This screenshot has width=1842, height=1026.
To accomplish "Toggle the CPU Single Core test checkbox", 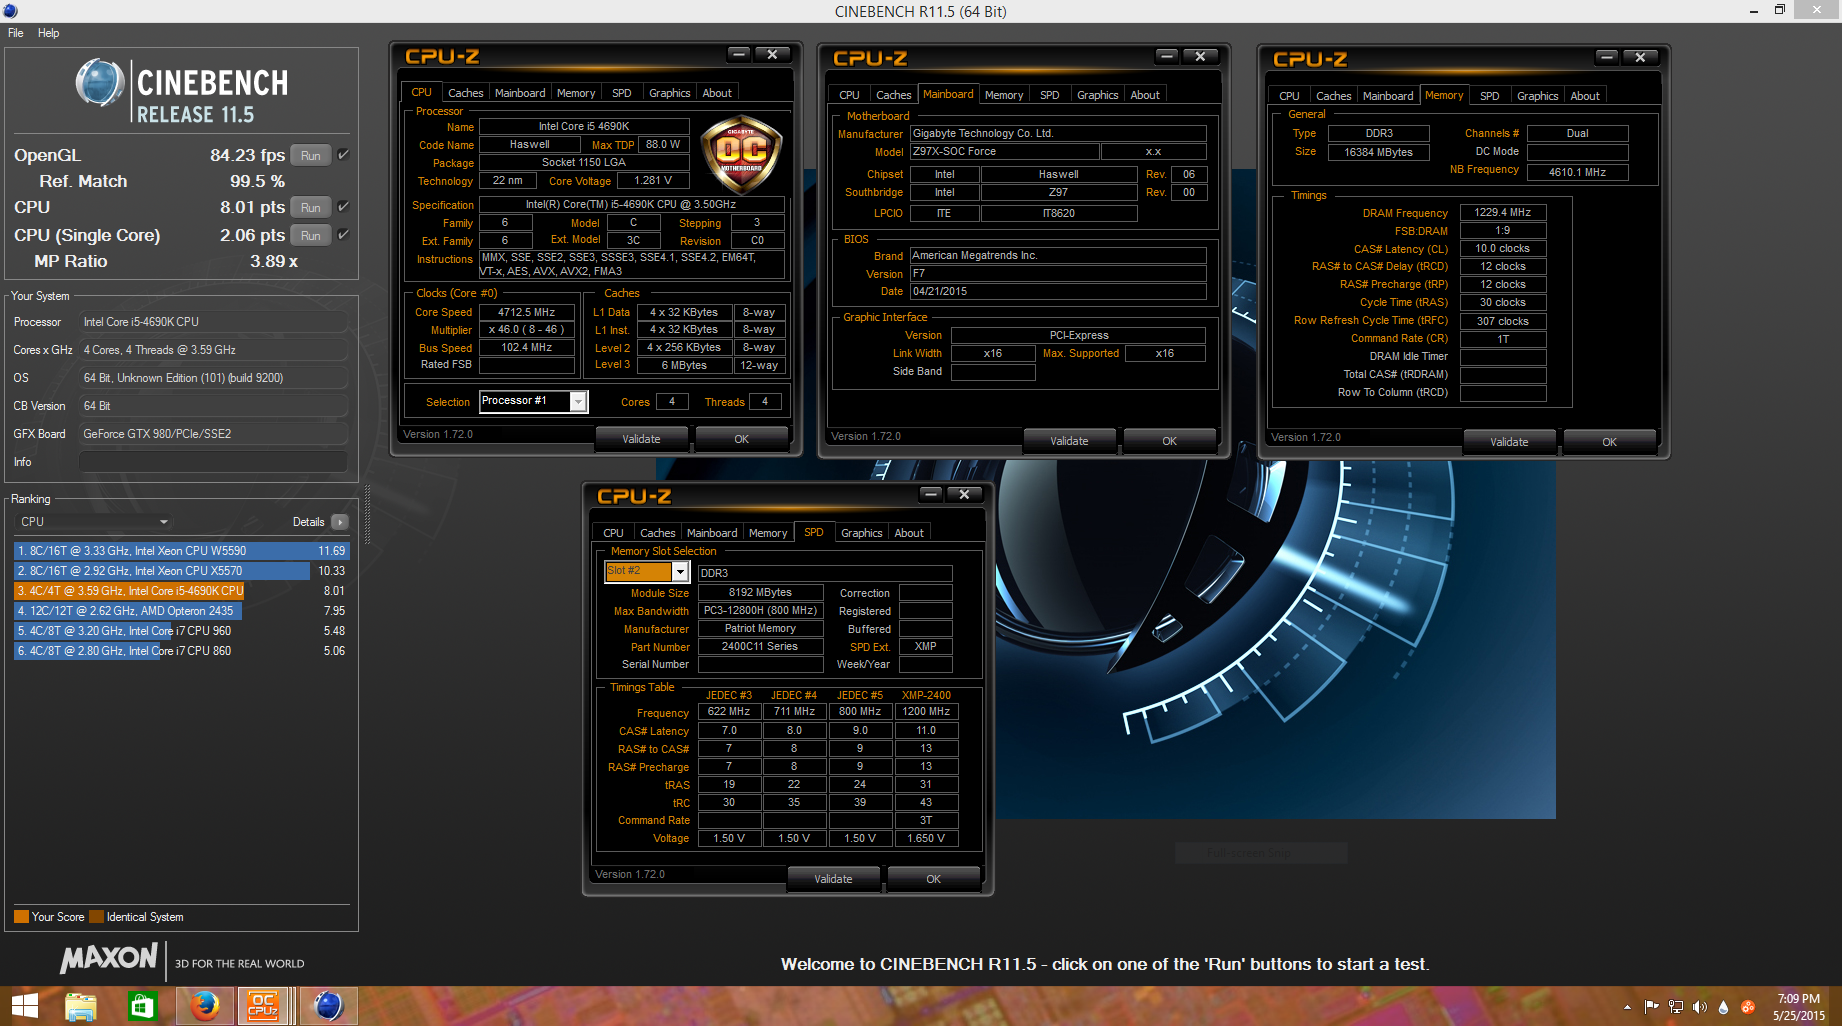I will point(343,235).
